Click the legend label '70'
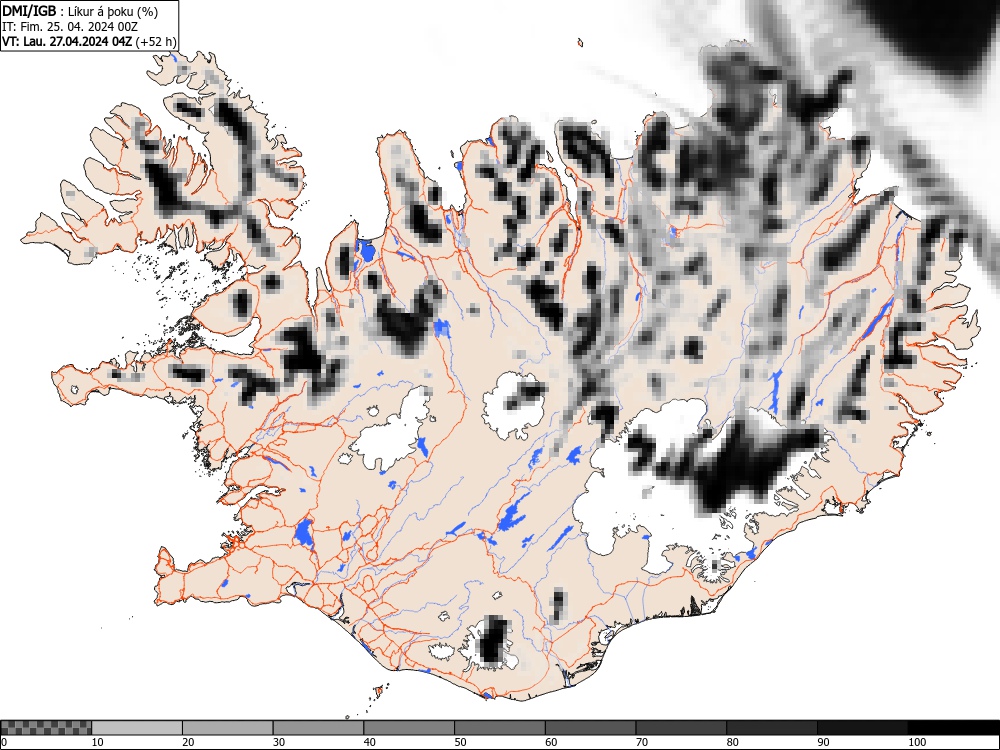The height and width of the screenshot is (750, 1000). coord(641,742)
